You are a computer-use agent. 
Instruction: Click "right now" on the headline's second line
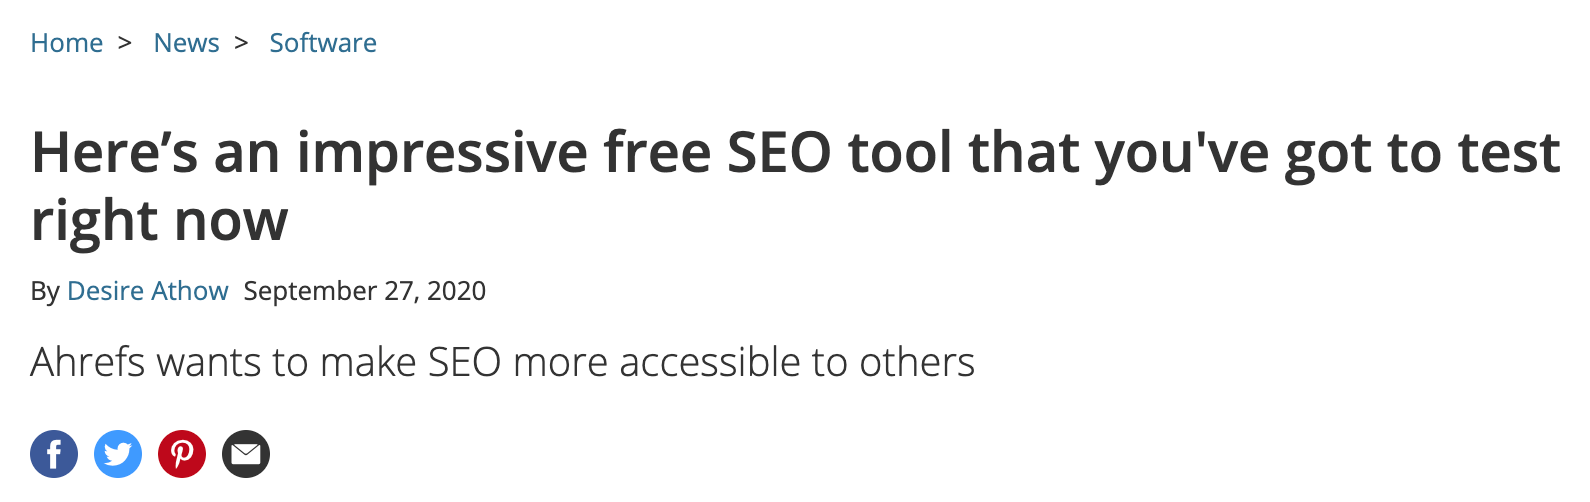pyautogui.click(x=160, y=221)
